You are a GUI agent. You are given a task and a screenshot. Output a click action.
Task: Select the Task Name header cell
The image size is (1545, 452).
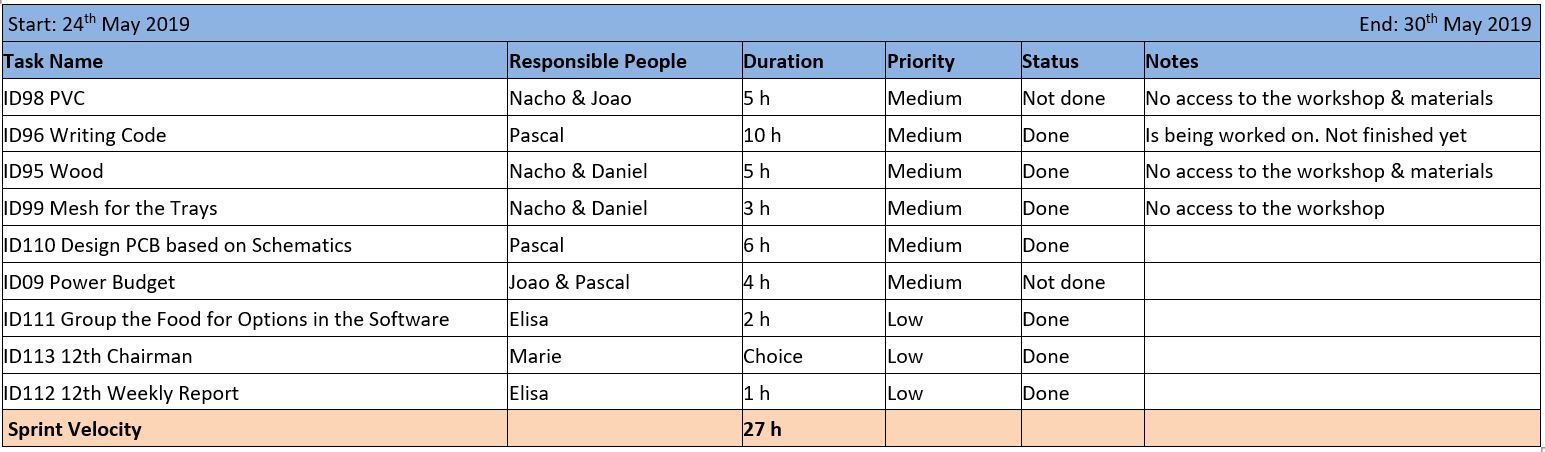pos(255,61)
